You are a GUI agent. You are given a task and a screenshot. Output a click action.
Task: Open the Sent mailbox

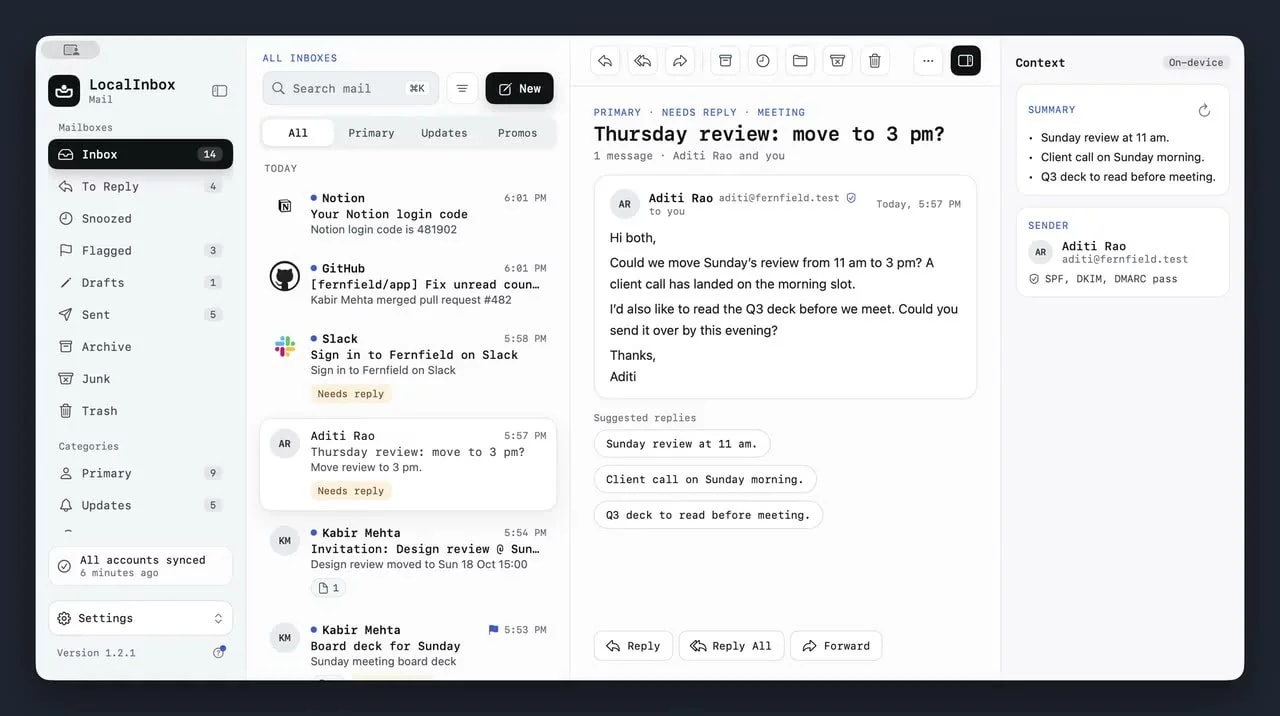pos(140,314)
